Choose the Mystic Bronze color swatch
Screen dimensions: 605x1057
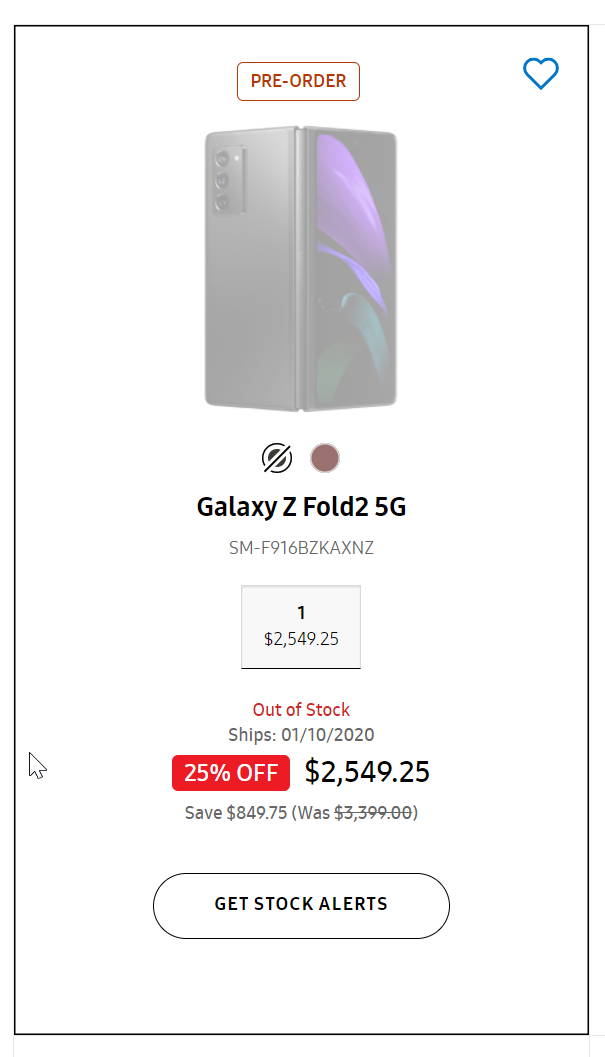[325, 458]
